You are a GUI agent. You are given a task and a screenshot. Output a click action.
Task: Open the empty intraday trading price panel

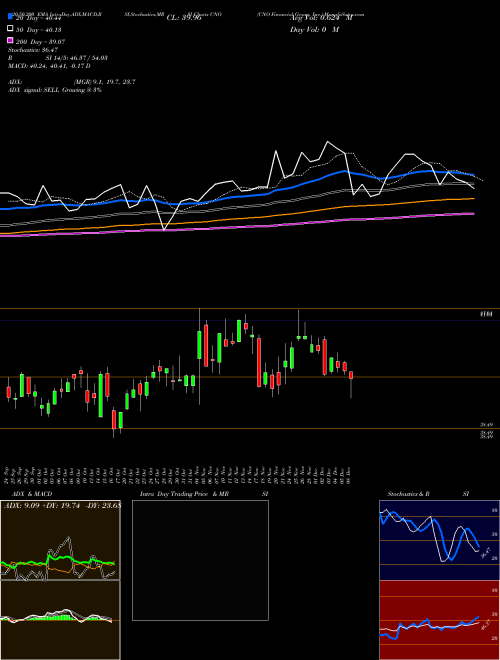pyautogui.click(x=200, y=560)
